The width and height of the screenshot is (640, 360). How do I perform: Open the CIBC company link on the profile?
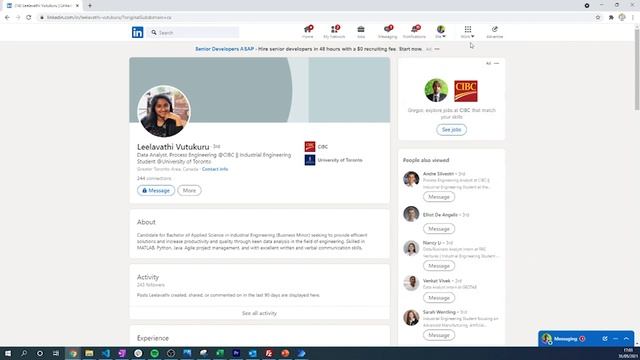316,147
